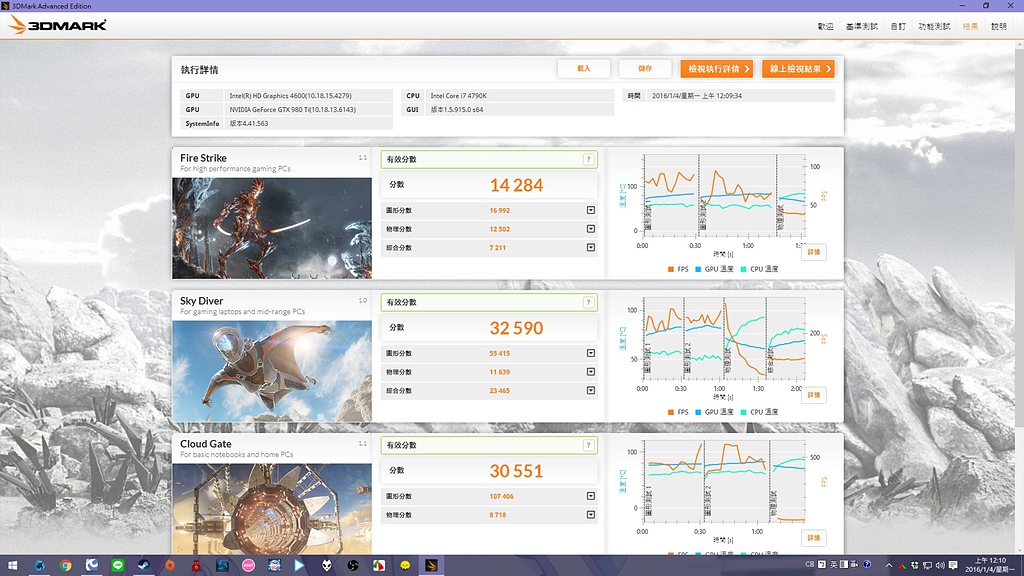Viewport: 1024px width, 576px height.
Task: Switch to the 基準測試 (Benchmarks) tab
Action: 861,27
